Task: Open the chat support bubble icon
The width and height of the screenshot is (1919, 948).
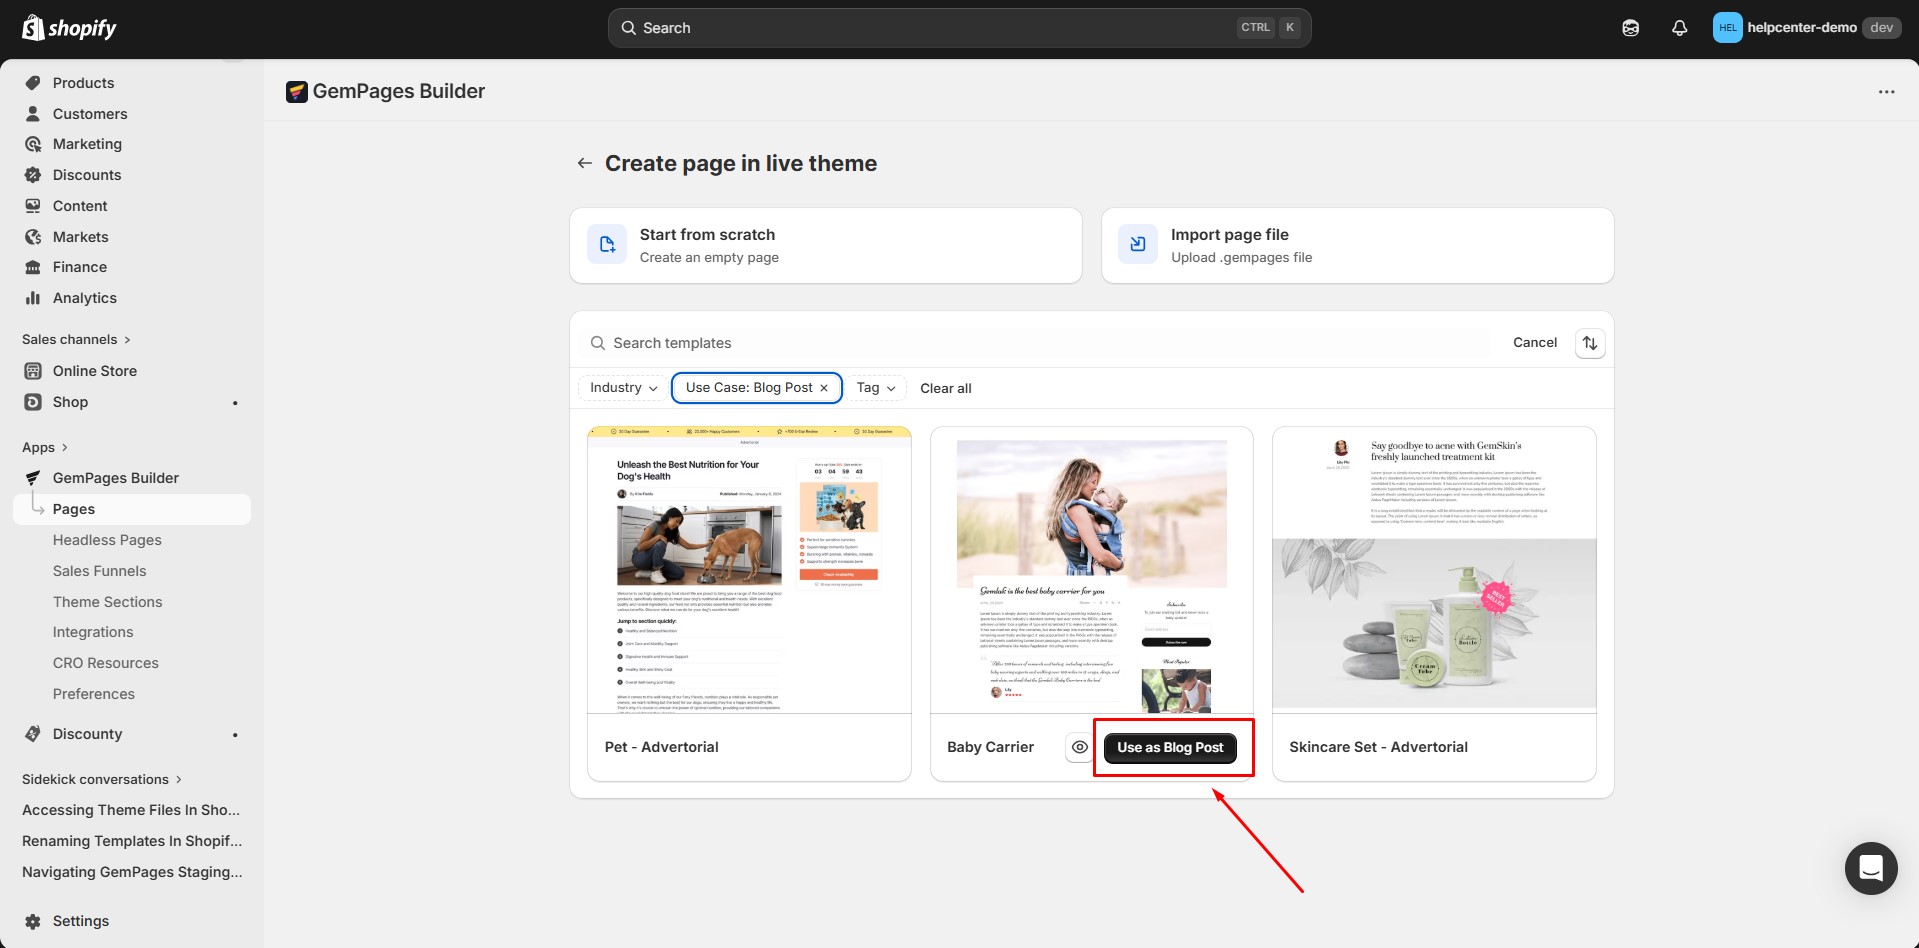Action: click(1870, 868)
